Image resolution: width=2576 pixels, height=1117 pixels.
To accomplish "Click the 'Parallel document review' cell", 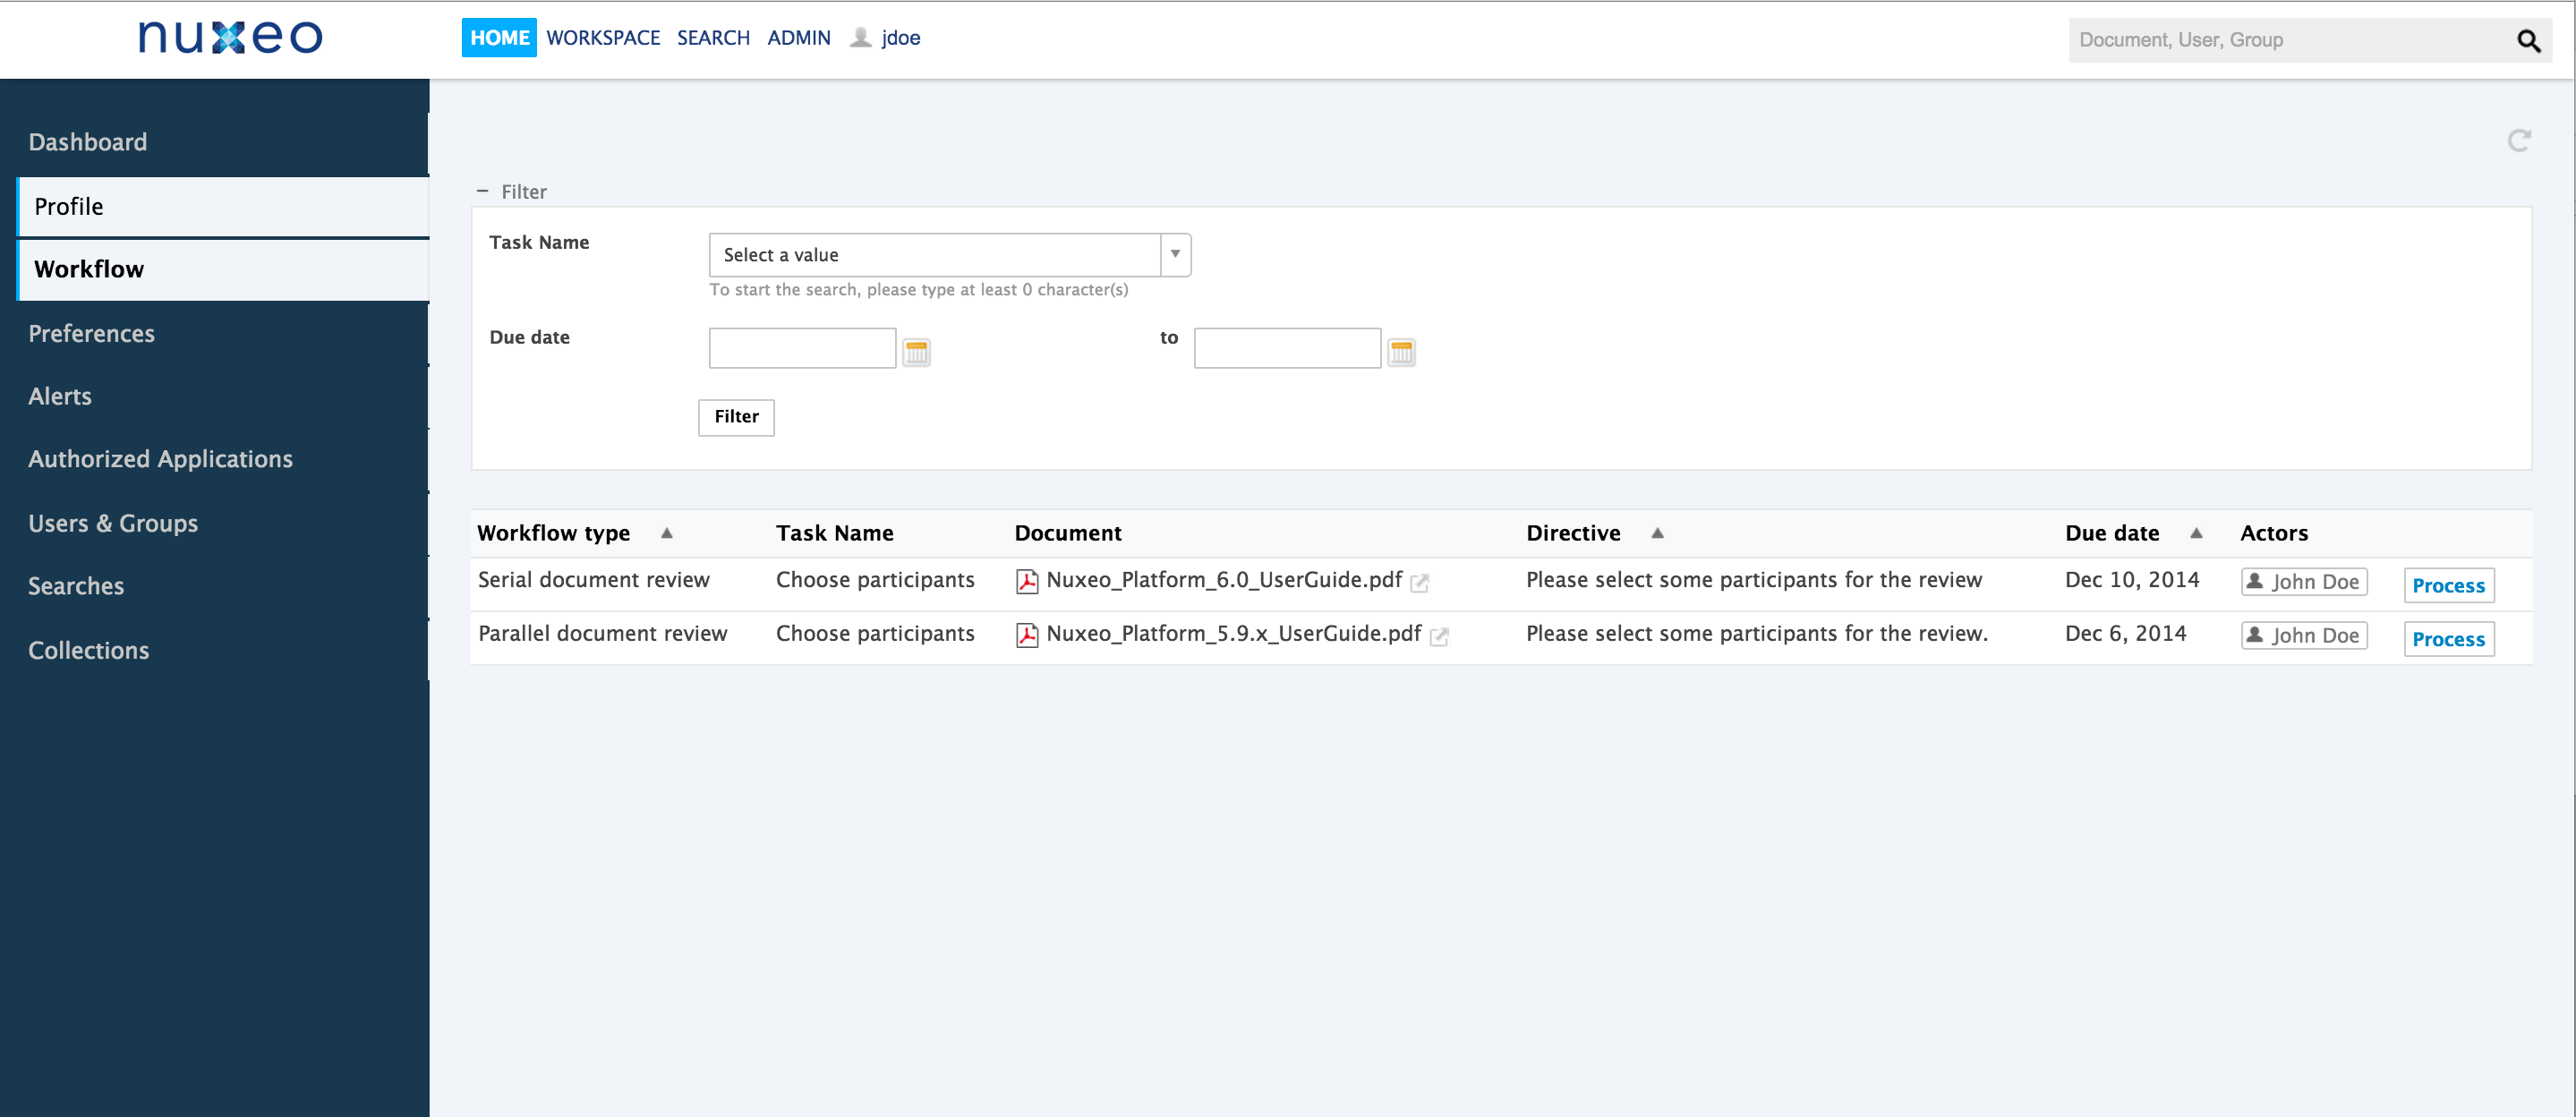I will pos(602,635).
